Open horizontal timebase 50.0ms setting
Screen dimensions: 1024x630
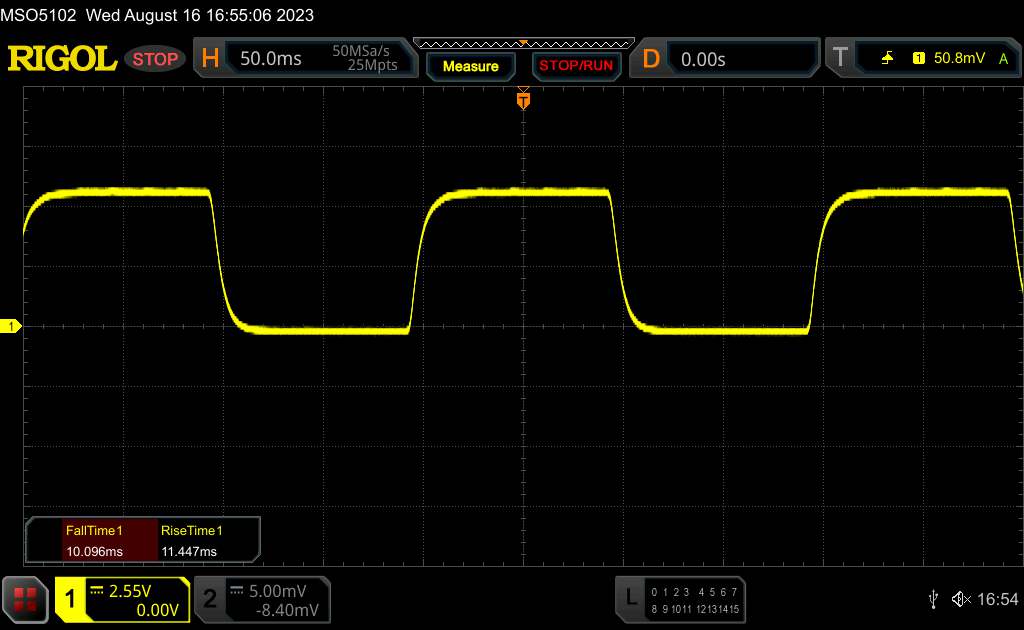[270, 59]
